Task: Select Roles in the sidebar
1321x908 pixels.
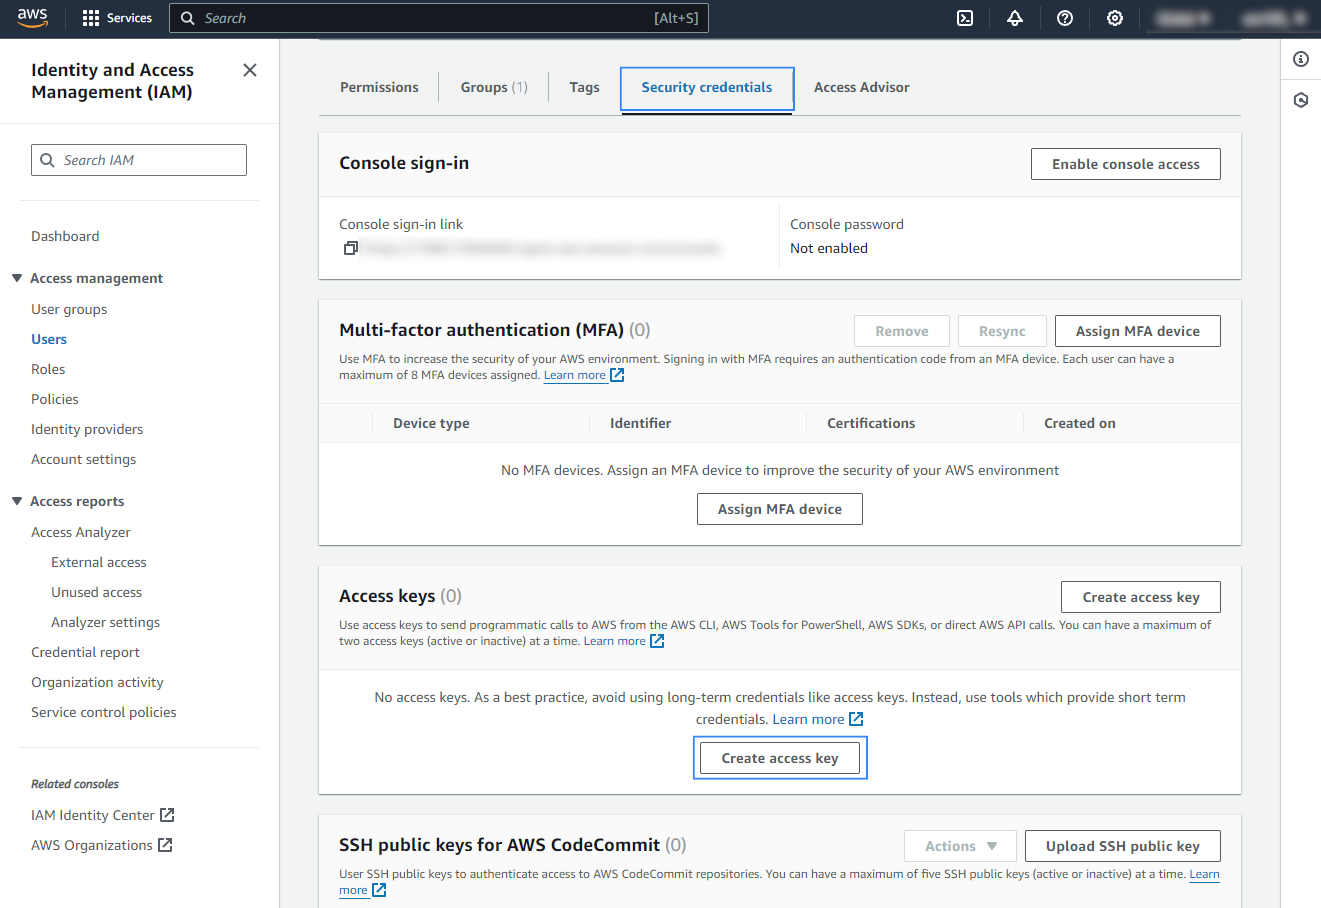Action: pos(48,369)
